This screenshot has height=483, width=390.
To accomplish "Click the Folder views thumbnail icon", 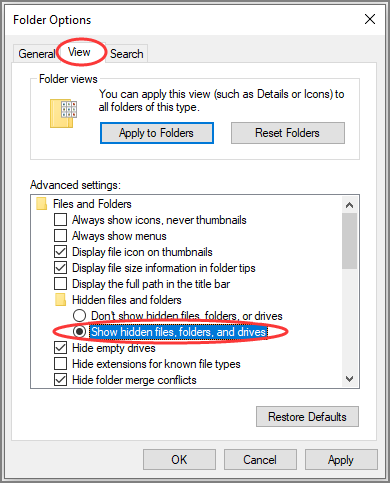I will (63, 113).
